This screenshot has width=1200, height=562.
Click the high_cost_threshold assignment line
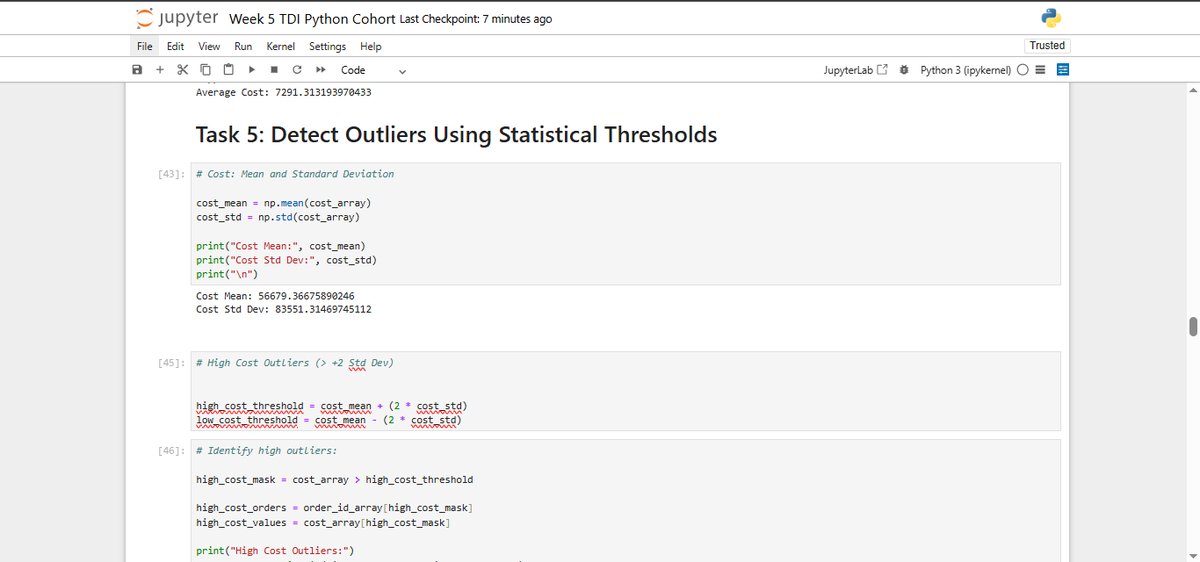332,407
